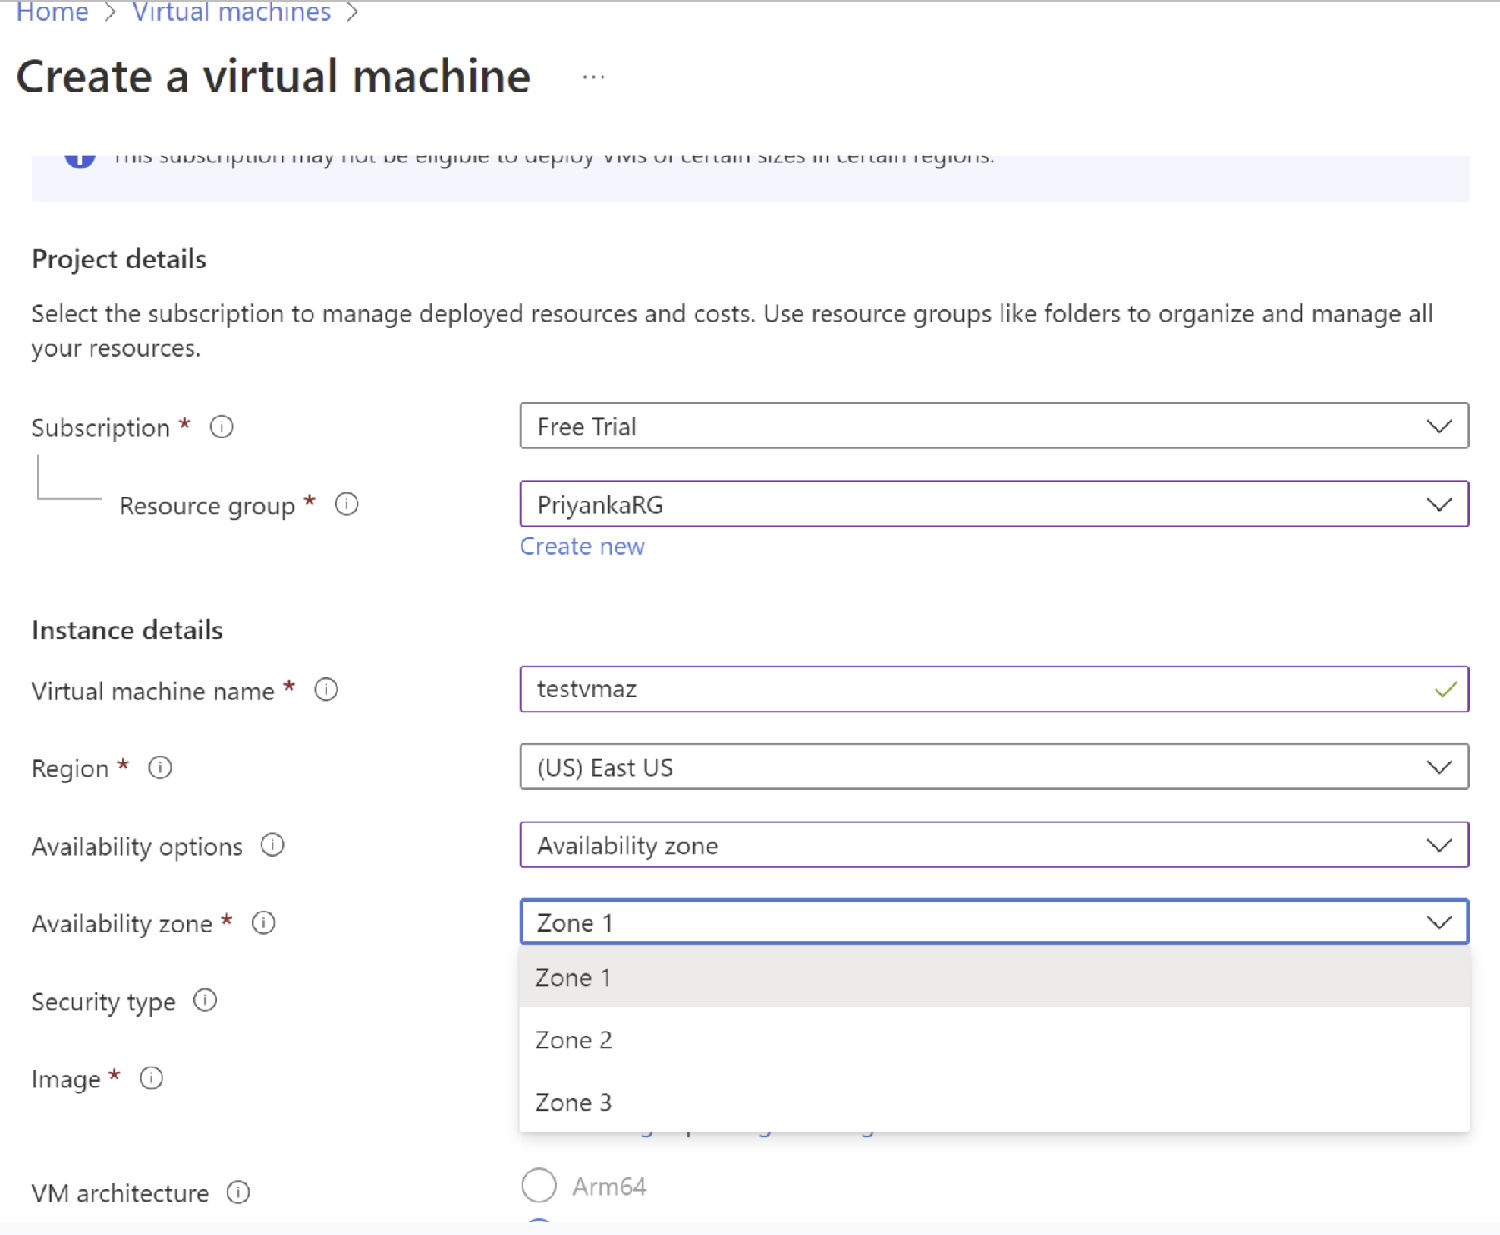Show info tooltip for Subscription

click(222, 427)
